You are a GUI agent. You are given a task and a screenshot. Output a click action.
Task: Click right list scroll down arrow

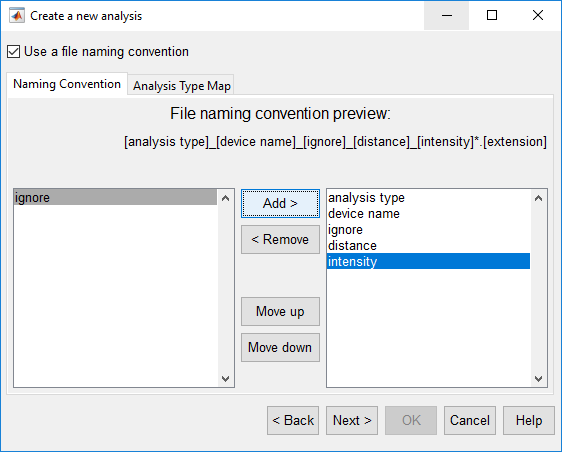click(538, 379)
